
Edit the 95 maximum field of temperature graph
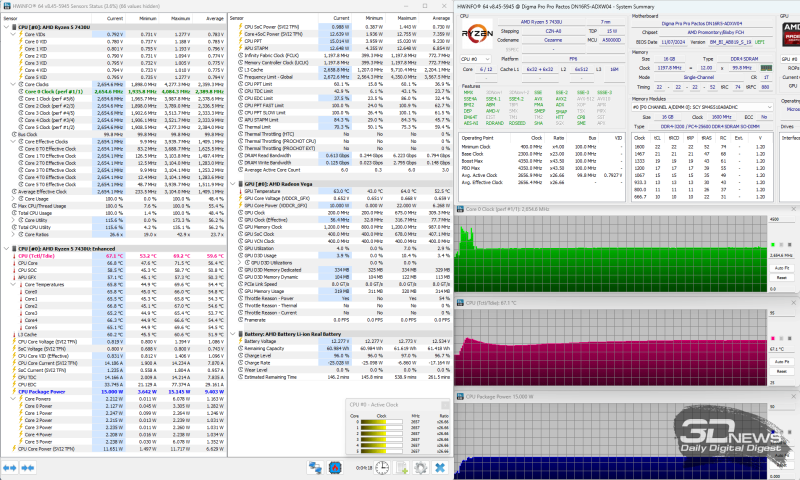tap(781, 313)
